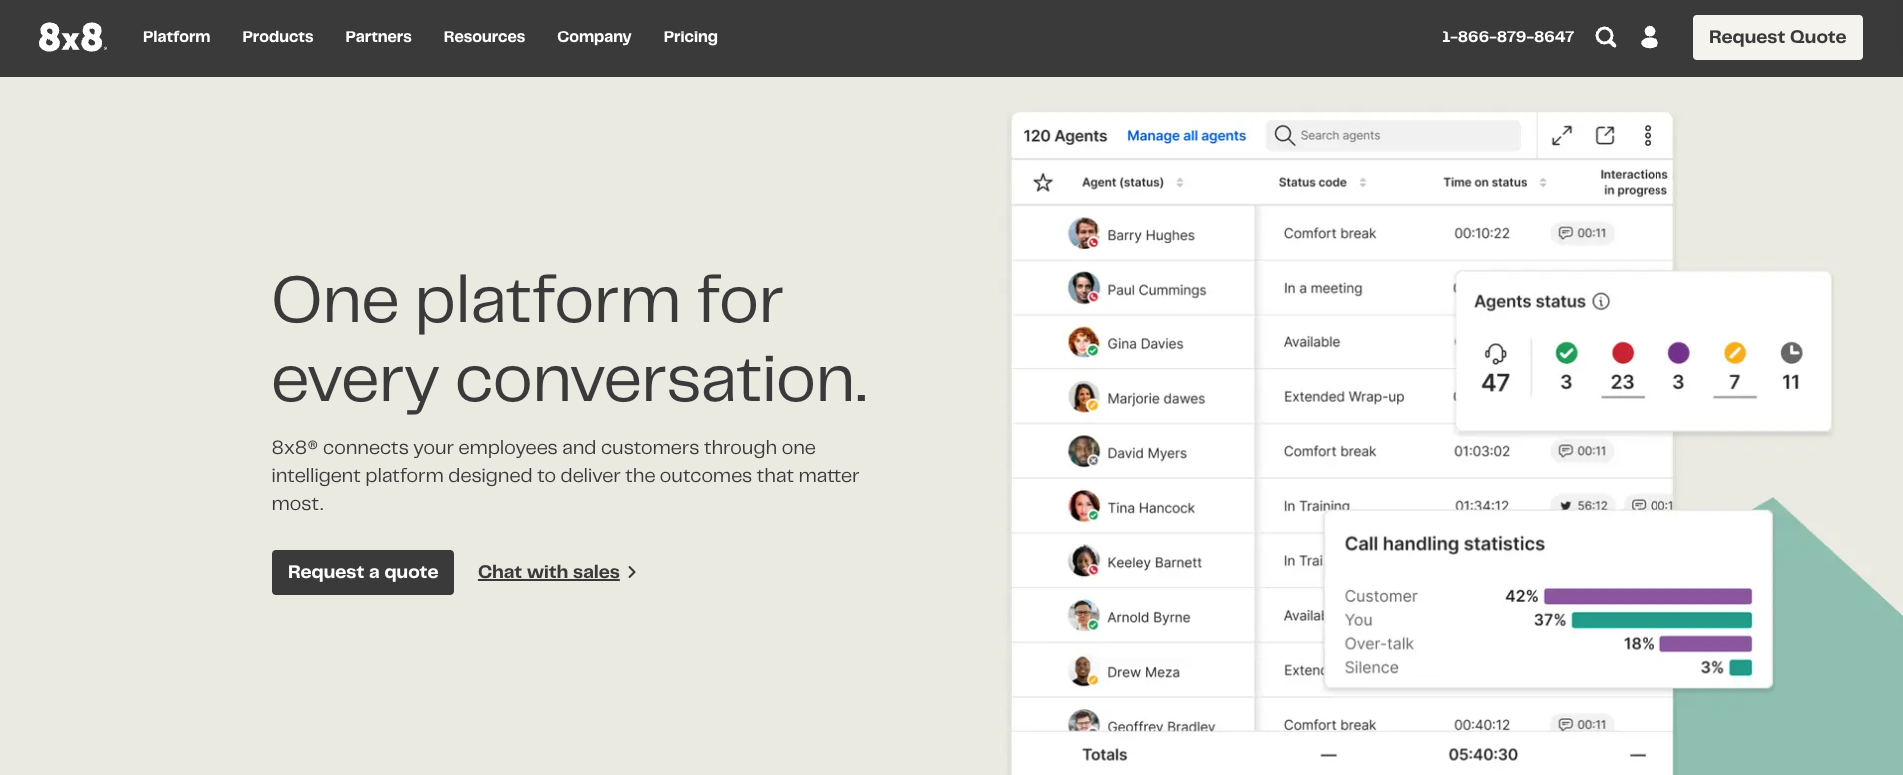1903x775 pixels.
Task: Click Tina Hancock's avatar
Action: pos(1084,506)
